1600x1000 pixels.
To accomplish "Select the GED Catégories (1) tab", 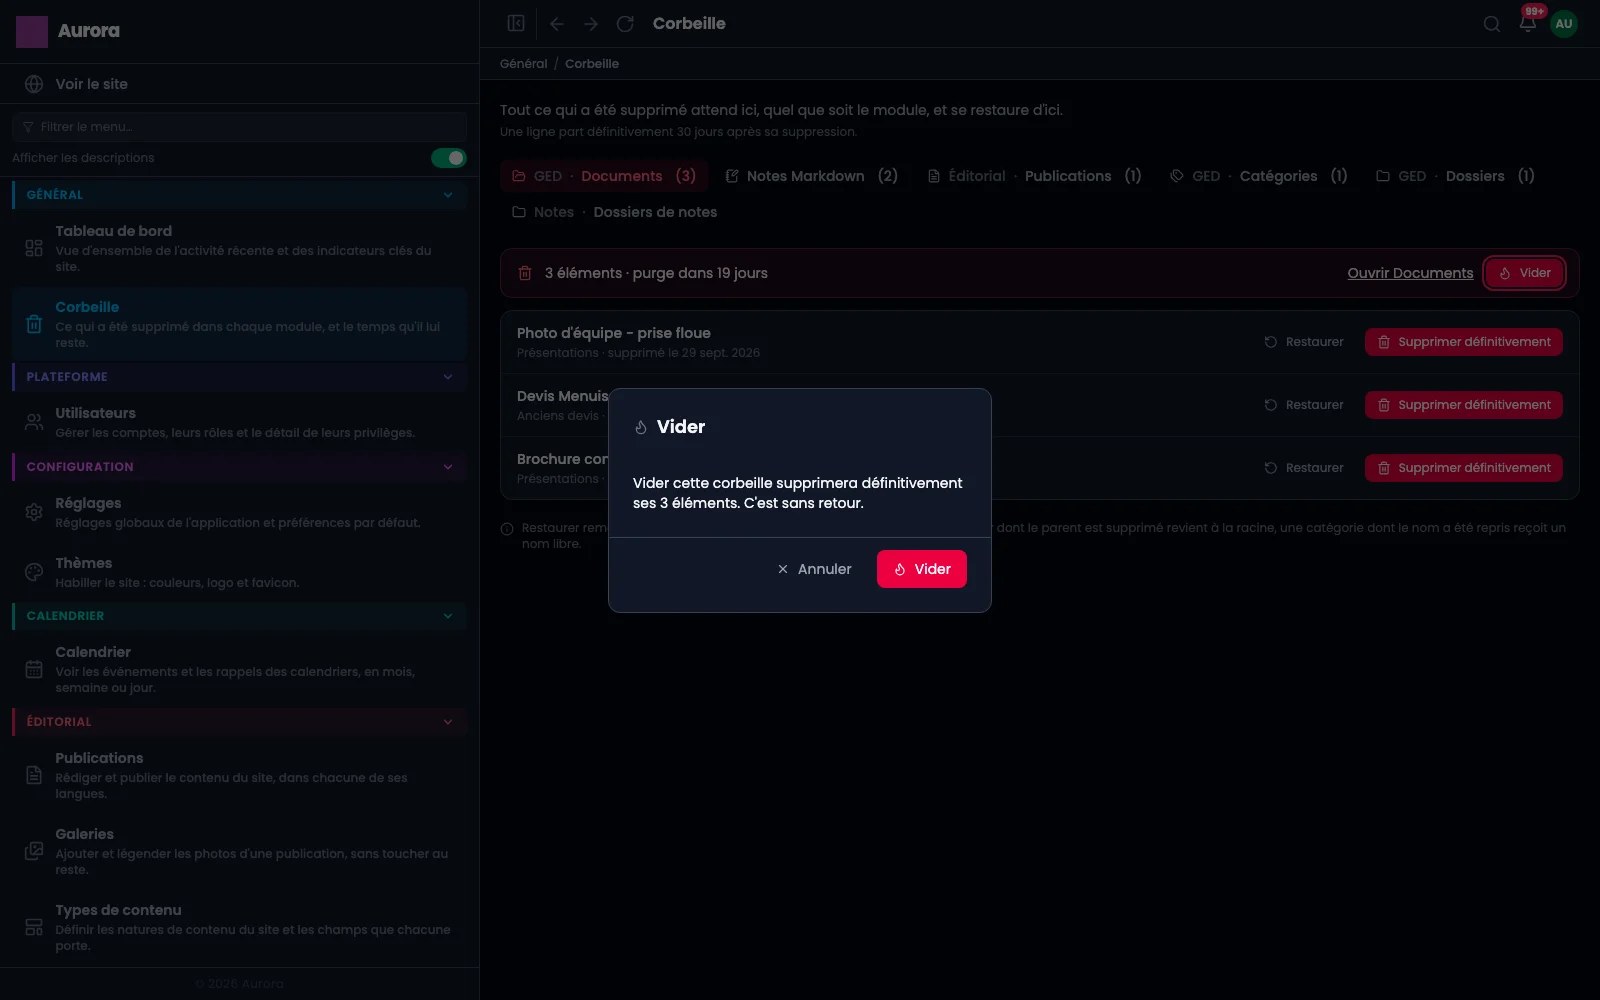I will click(x=1259, y=176).
